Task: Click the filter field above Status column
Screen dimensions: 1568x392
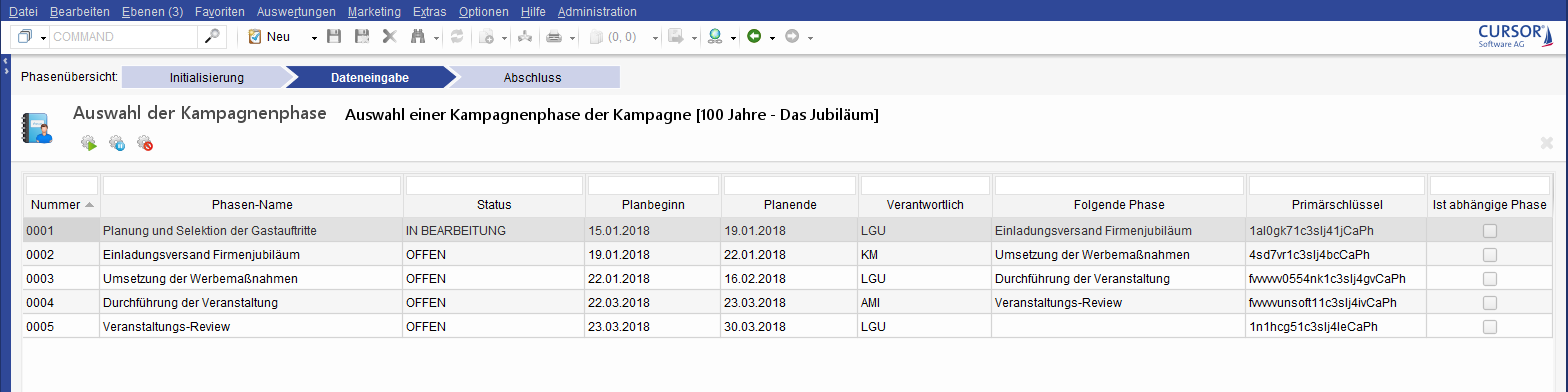Action: (x=494, y=185)
